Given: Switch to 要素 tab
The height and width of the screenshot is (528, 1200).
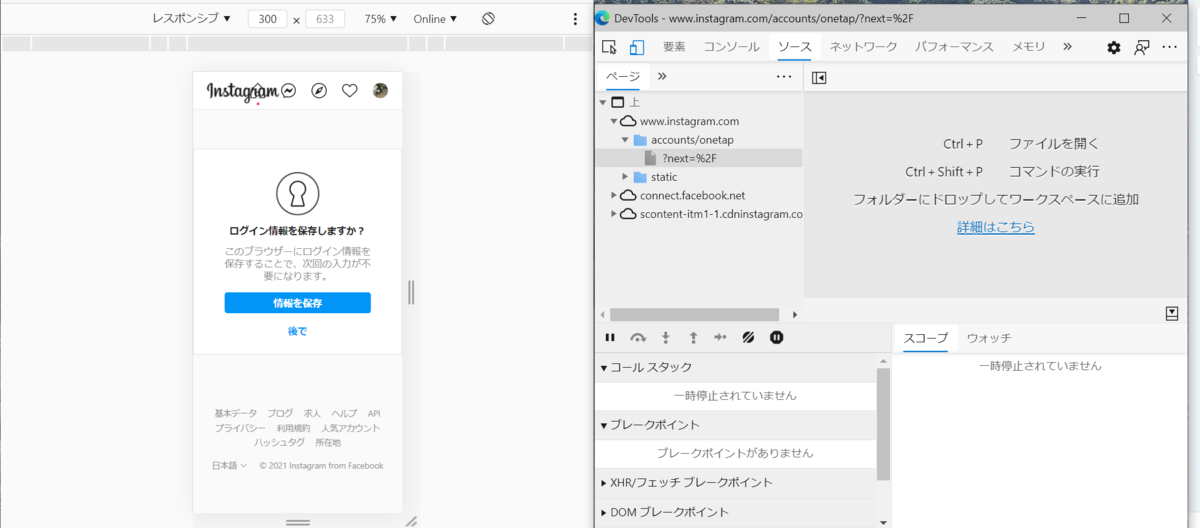Looking at the screenshot, I should [x=674, y=47].
